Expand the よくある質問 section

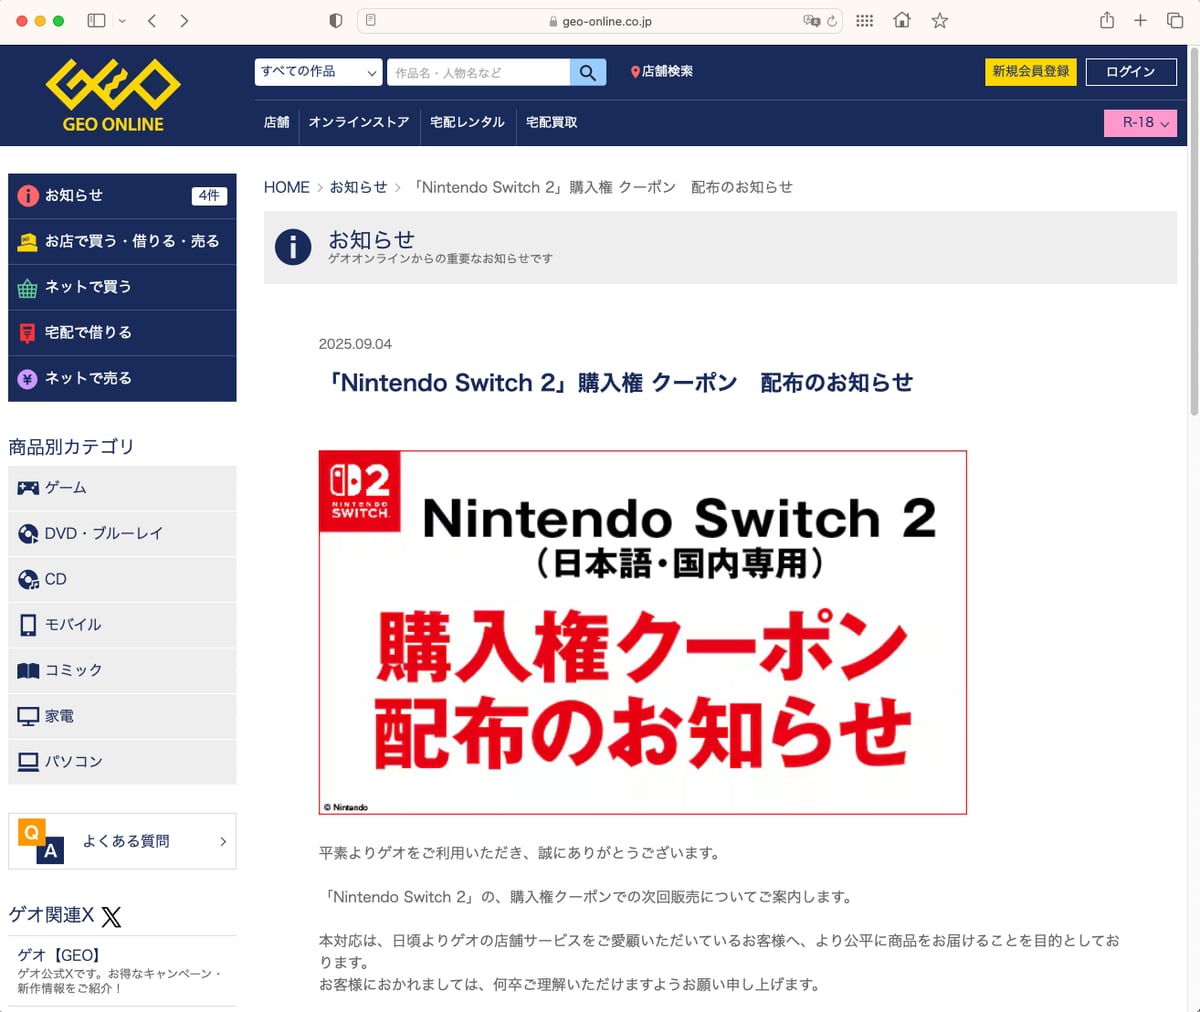point(122,841)
